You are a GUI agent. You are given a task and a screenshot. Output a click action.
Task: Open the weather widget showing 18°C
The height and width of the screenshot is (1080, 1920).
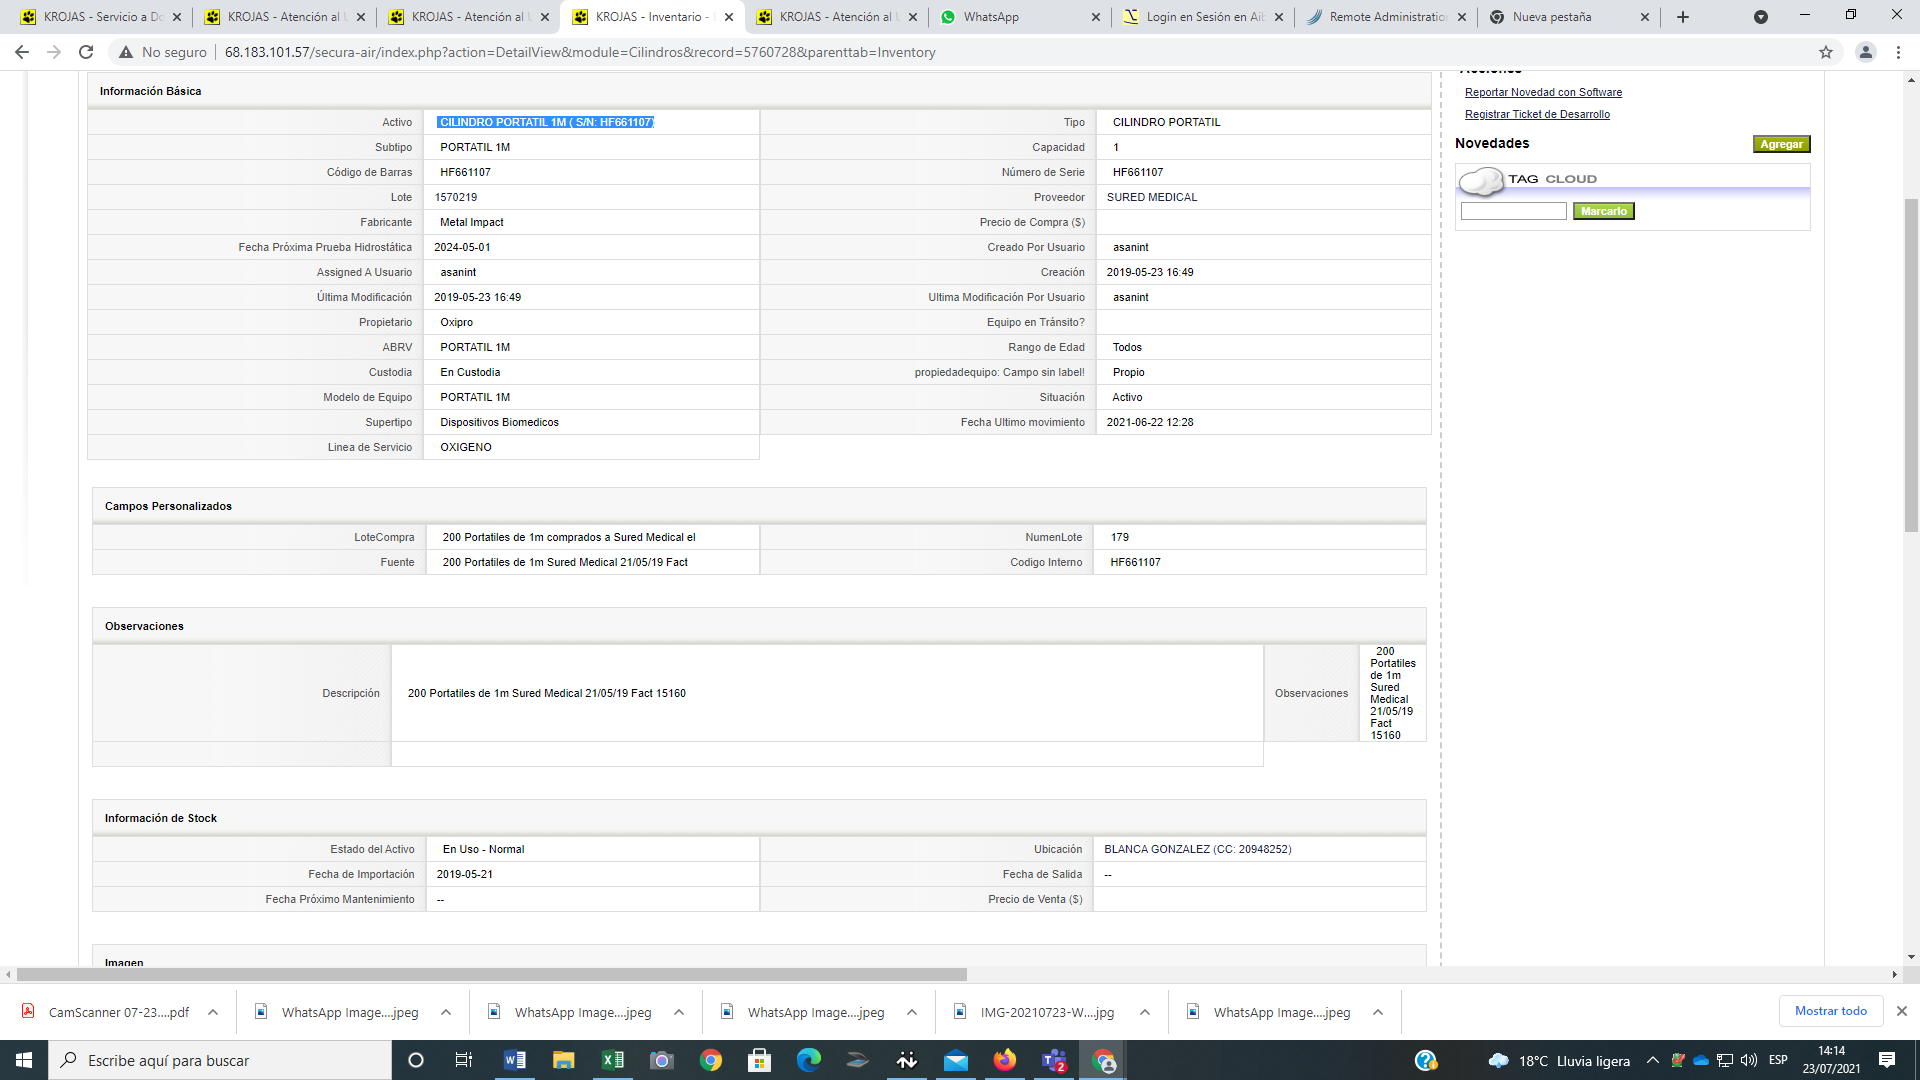pyautogui.click(x=1559, y=1061)
